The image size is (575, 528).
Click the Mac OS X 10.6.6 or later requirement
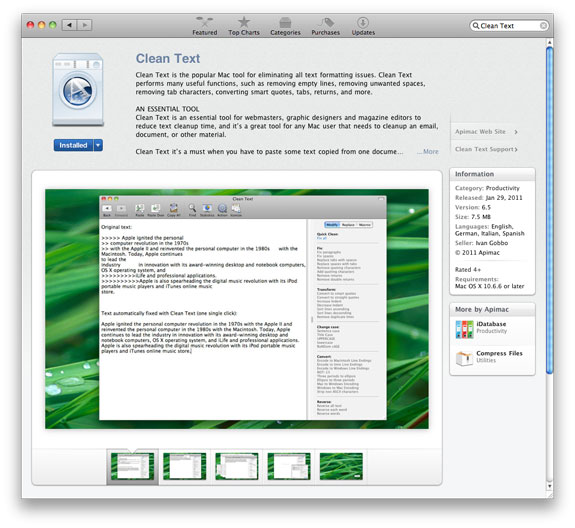coord(489,286)
